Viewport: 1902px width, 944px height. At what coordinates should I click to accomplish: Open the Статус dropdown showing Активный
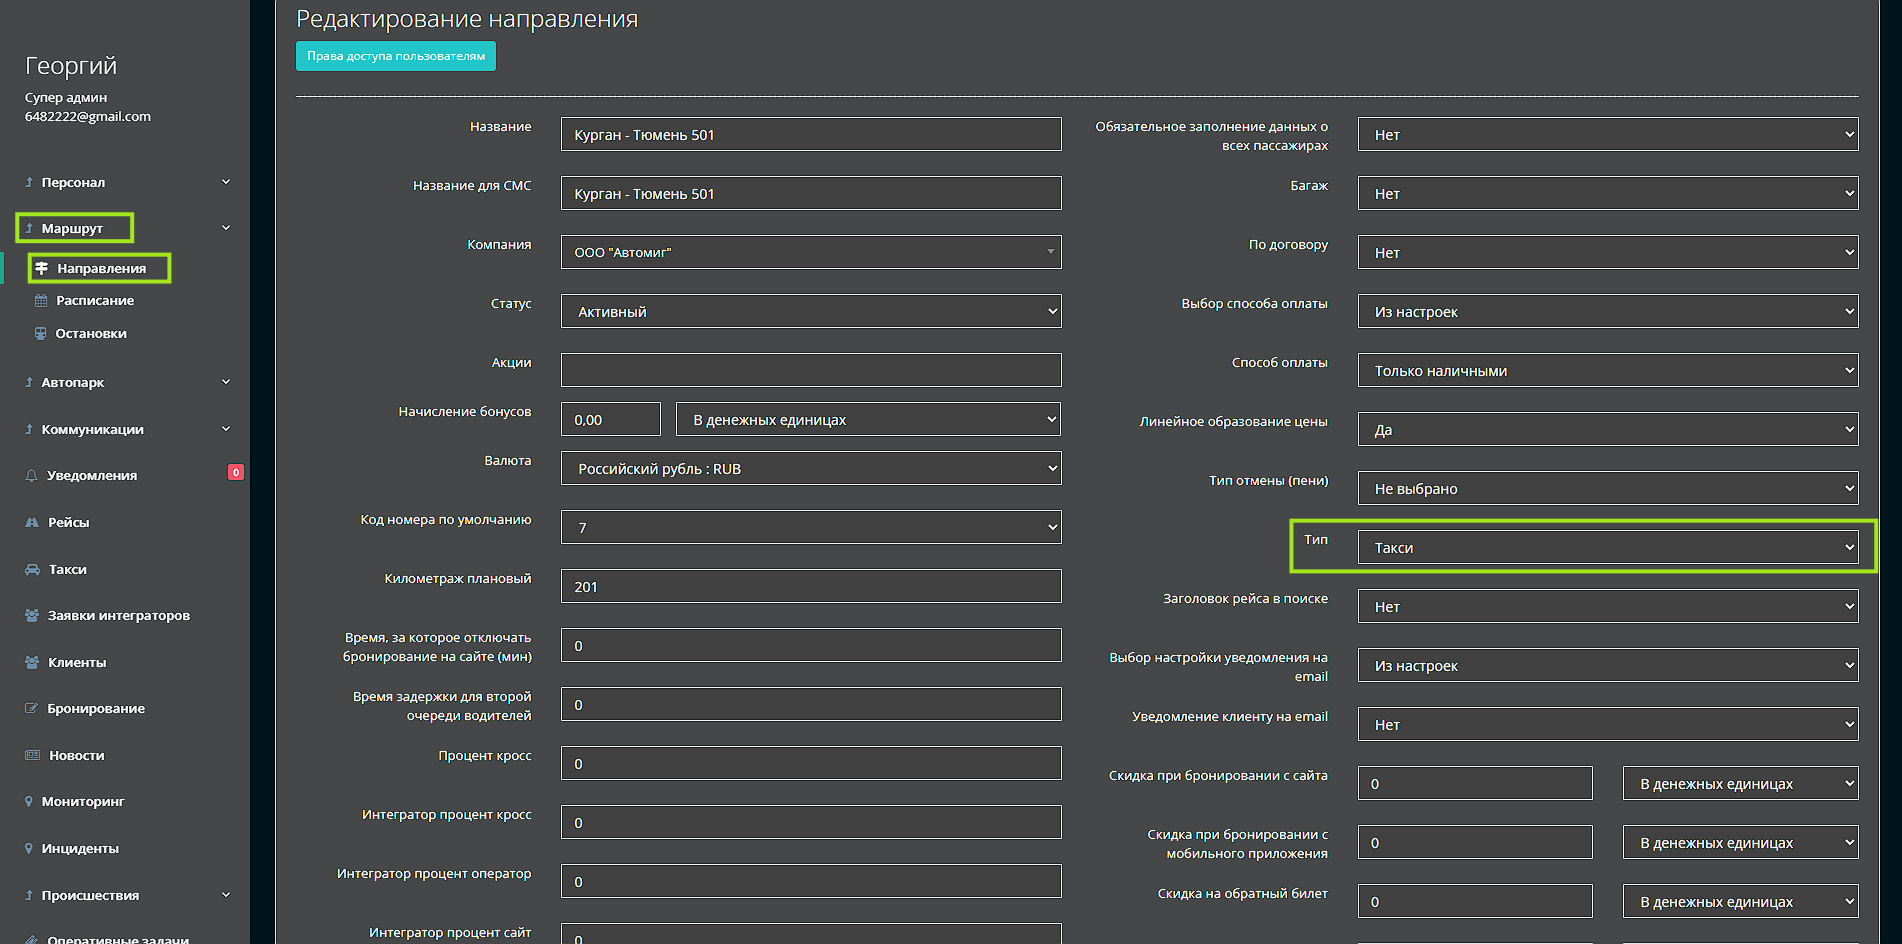click(x=810, y=312)
